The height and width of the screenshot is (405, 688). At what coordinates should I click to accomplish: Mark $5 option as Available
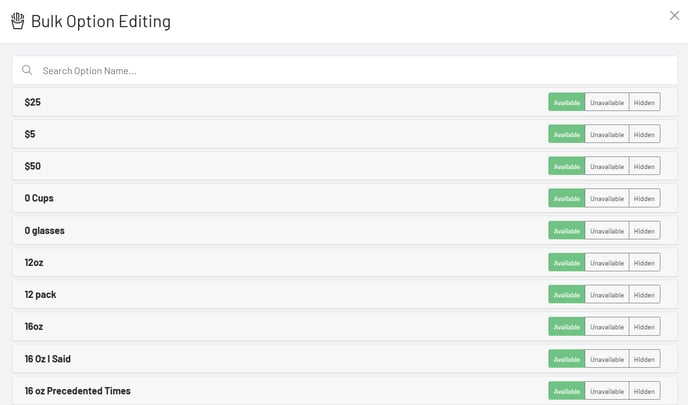coord(566,134)
